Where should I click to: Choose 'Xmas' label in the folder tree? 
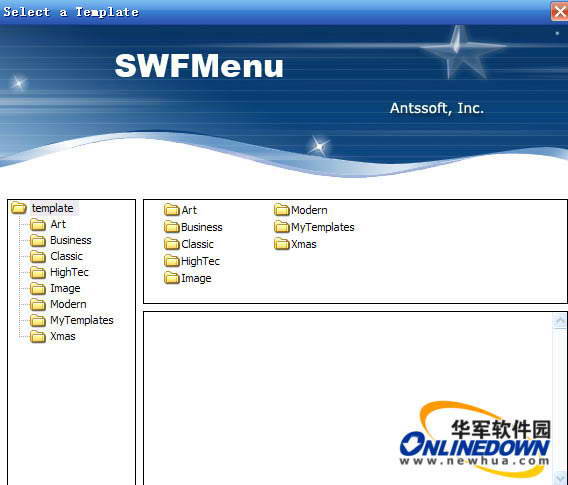click(x=63, y=336)
